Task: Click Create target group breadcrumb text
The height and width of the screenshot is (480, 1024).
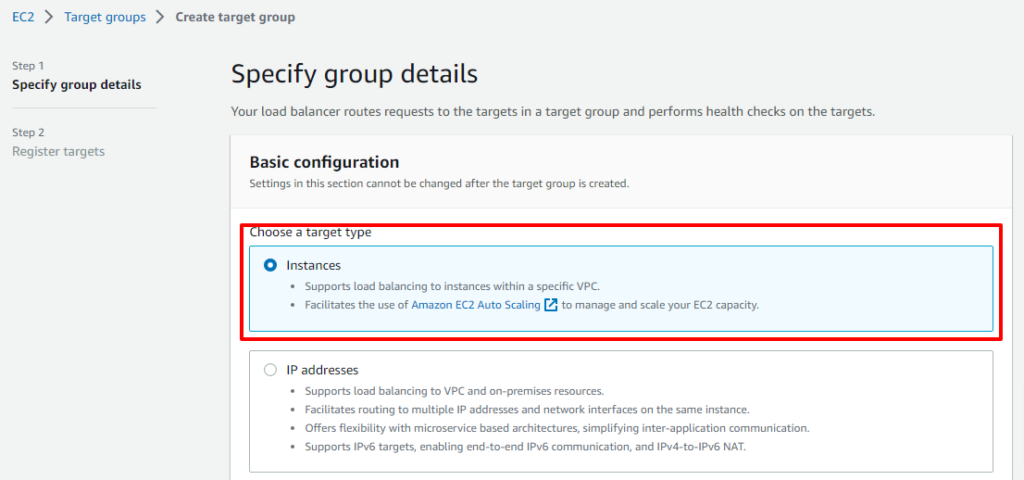Action: [235, 17]
